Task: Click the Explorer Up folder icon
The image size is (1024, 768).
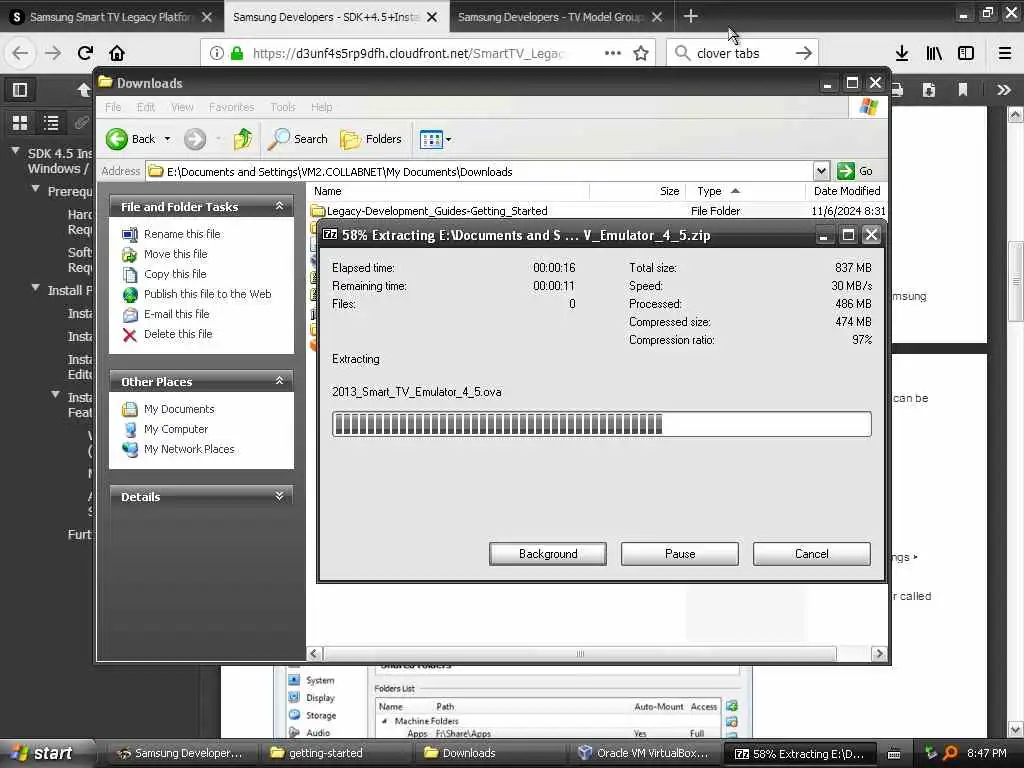Action: coord(242,138)
